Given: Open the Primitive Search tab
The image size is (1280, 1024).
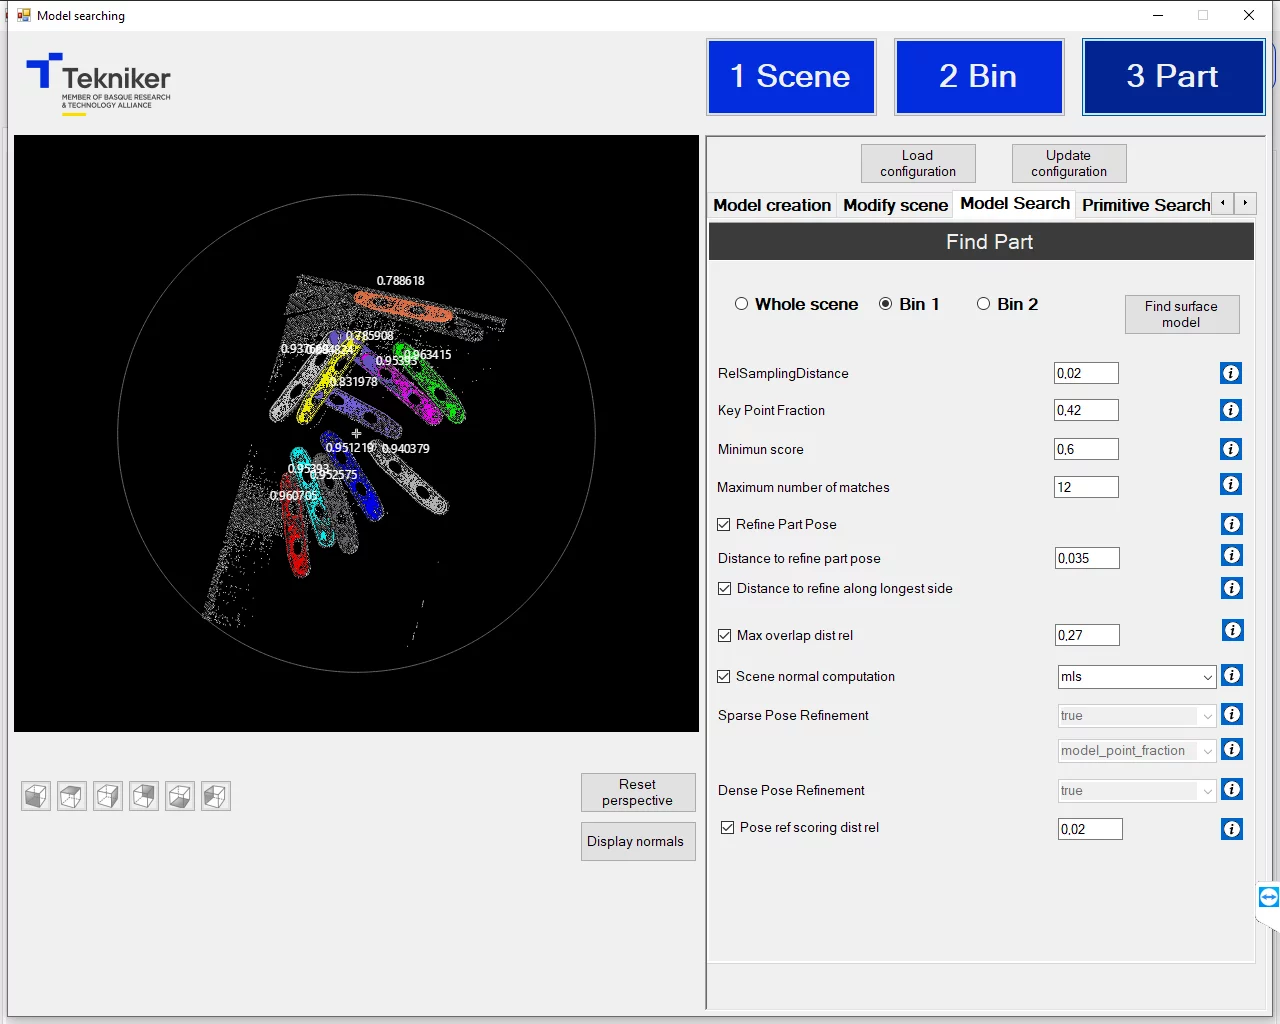Looking at the screenshot, I should click(x=1145, y=205).
